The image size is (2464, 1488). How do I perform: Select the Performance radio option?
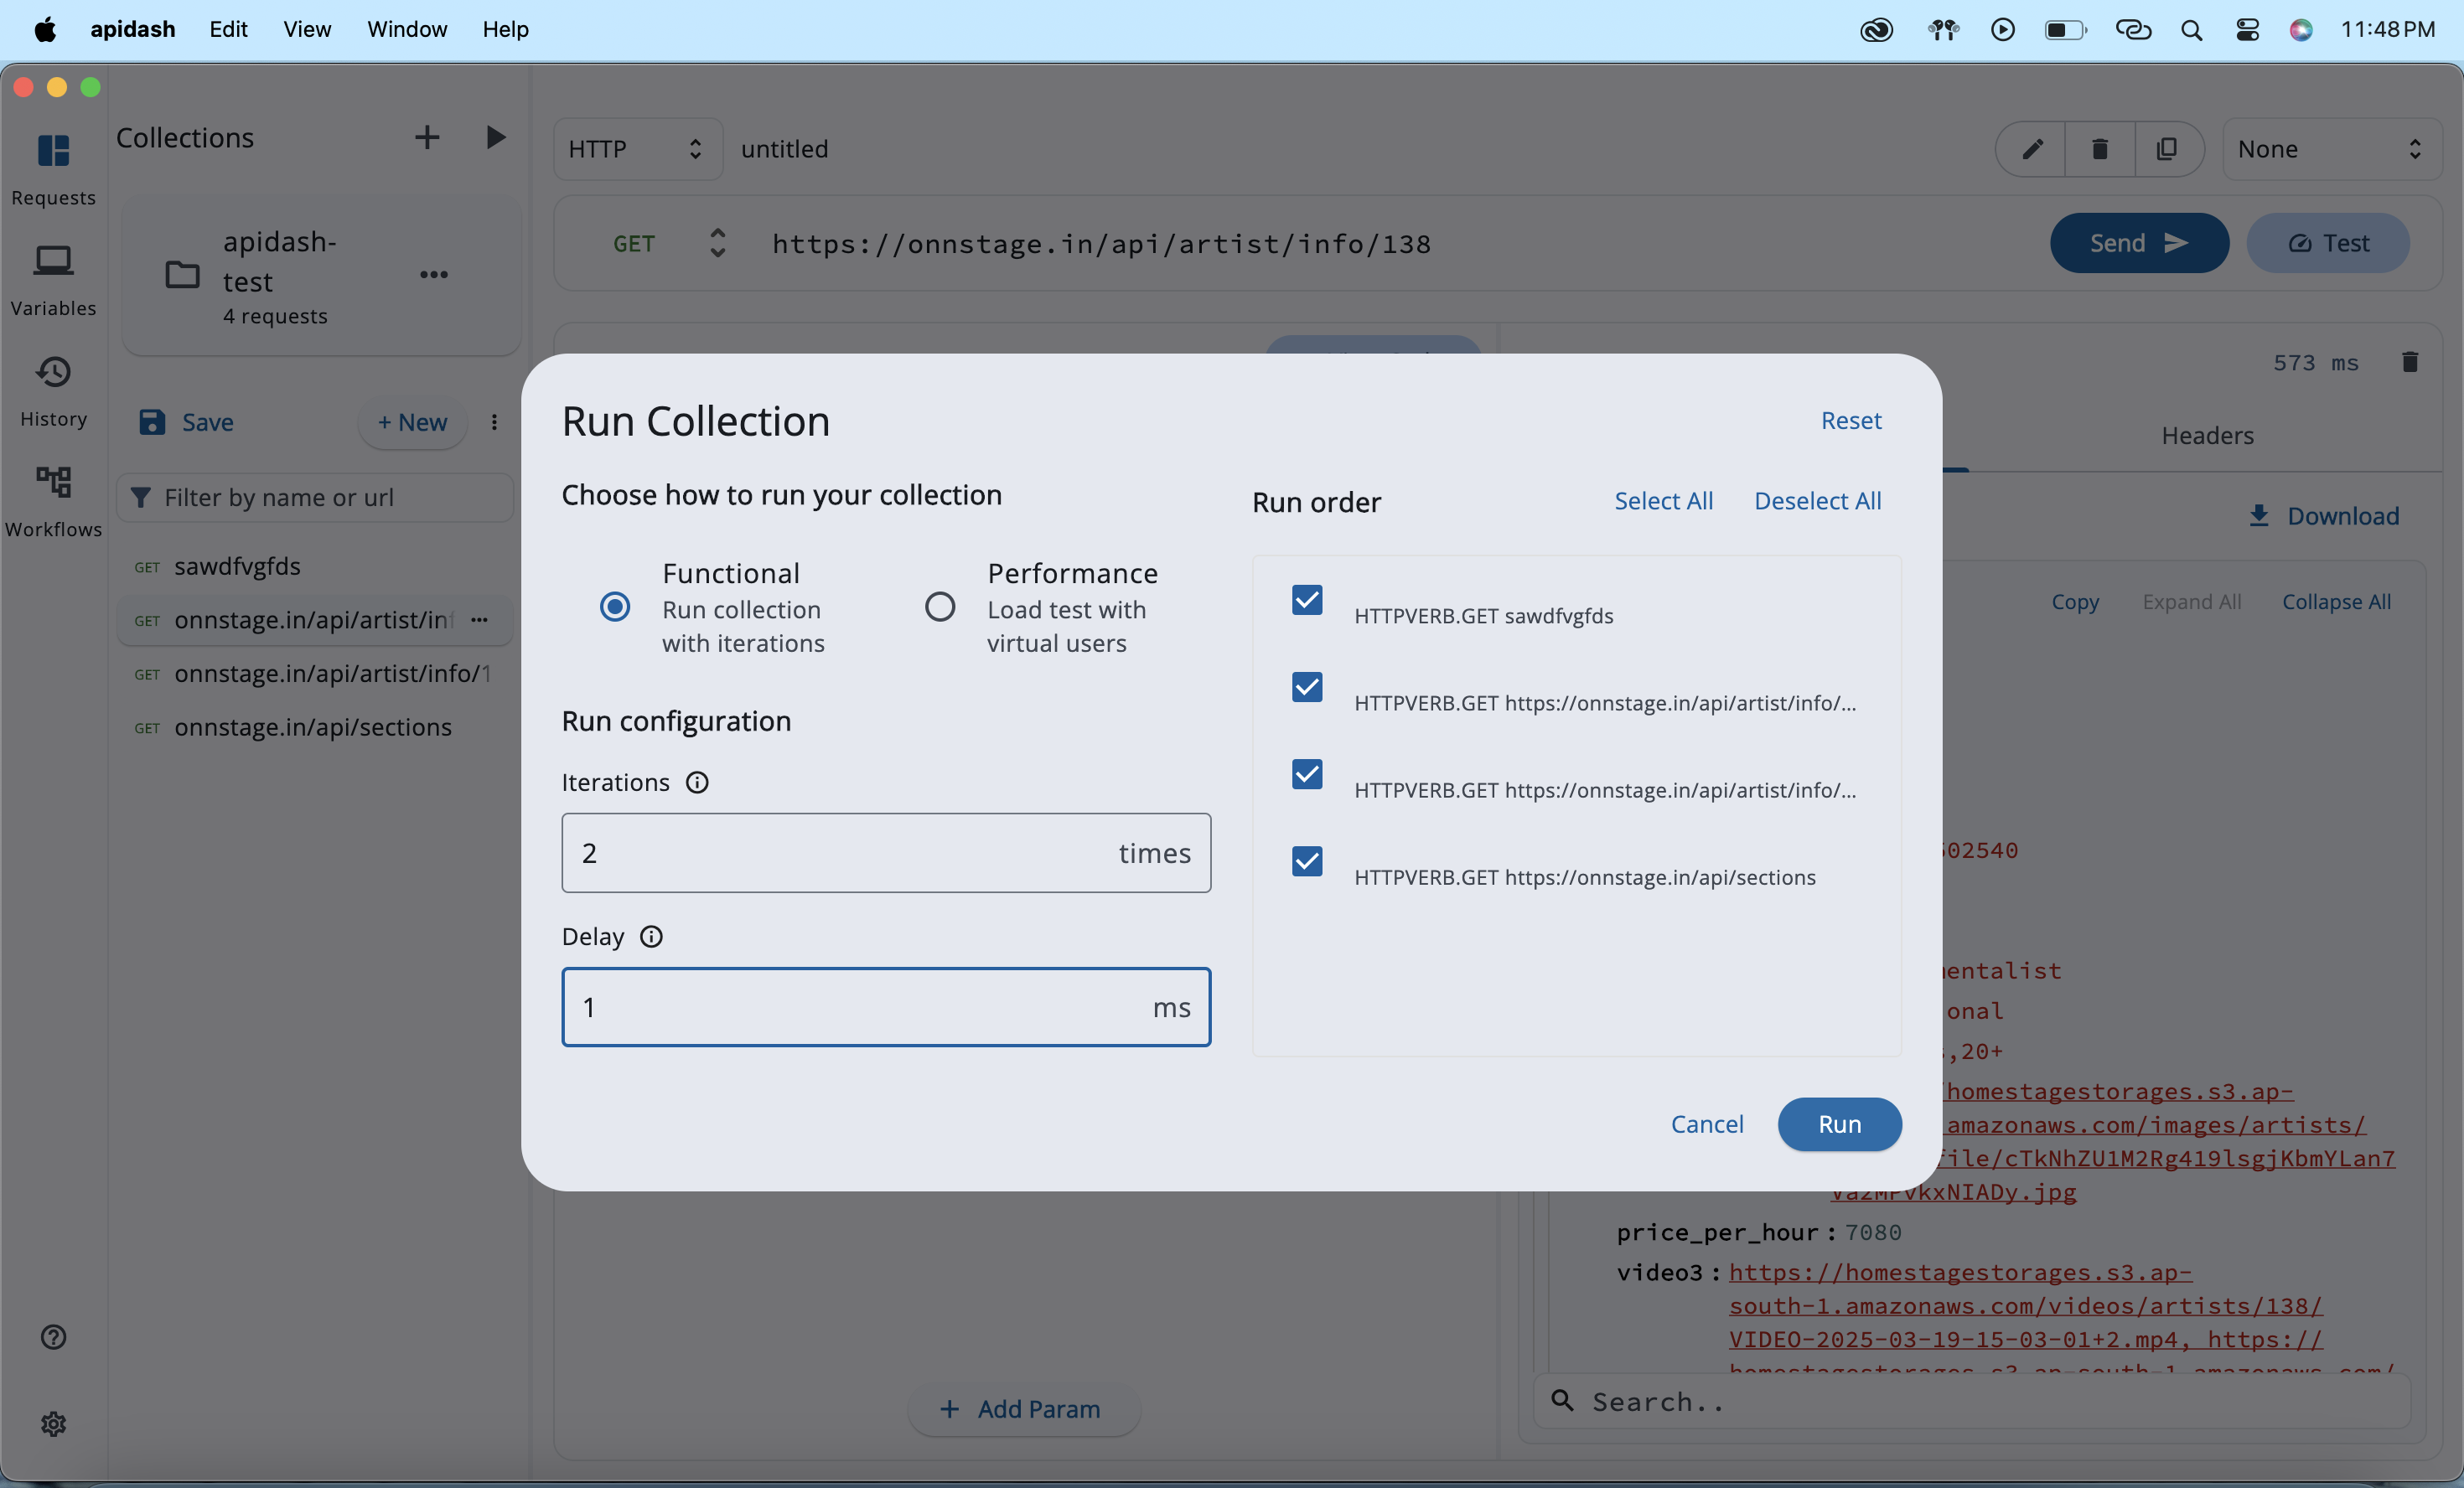point(940,607)
